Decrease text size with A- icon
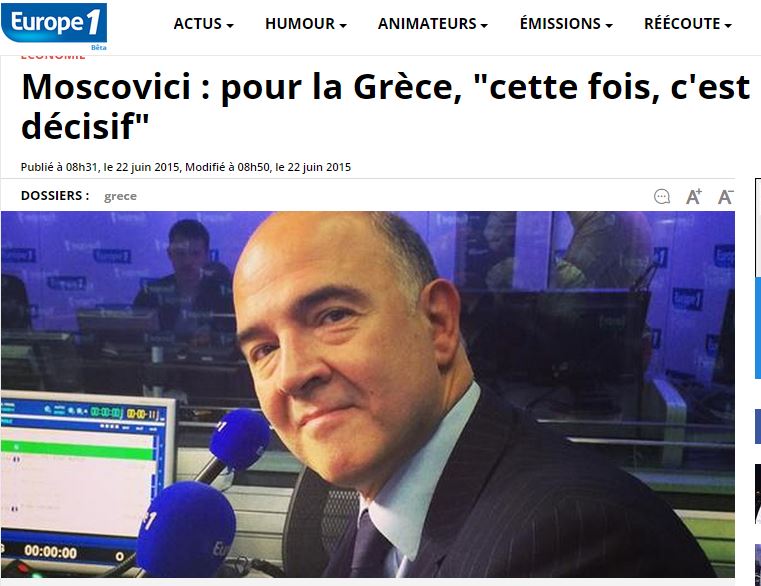The image size is (761, 586). pyautogui.click(x=726, y=197)
